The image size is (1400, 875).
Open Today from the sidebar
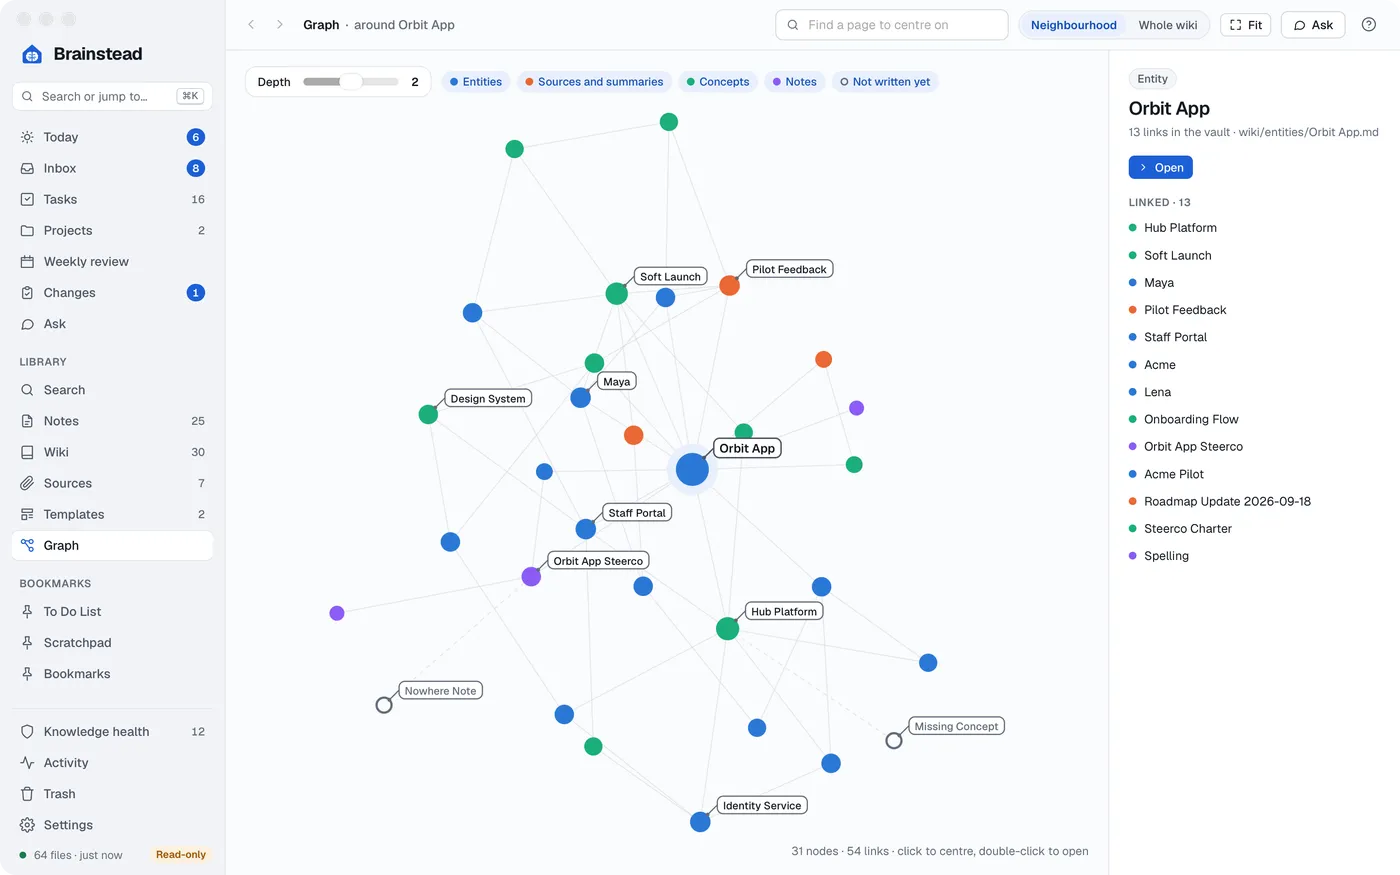coord(112,137)
